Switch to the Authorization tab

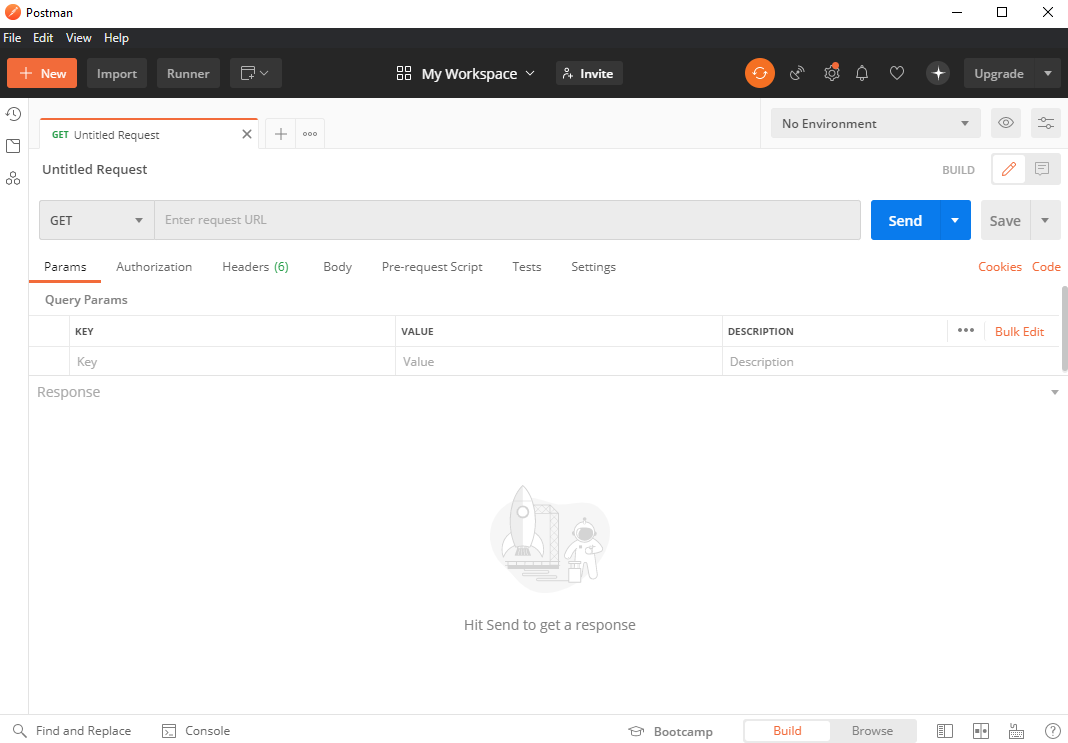pyautogui.click(x=154, y=266)
